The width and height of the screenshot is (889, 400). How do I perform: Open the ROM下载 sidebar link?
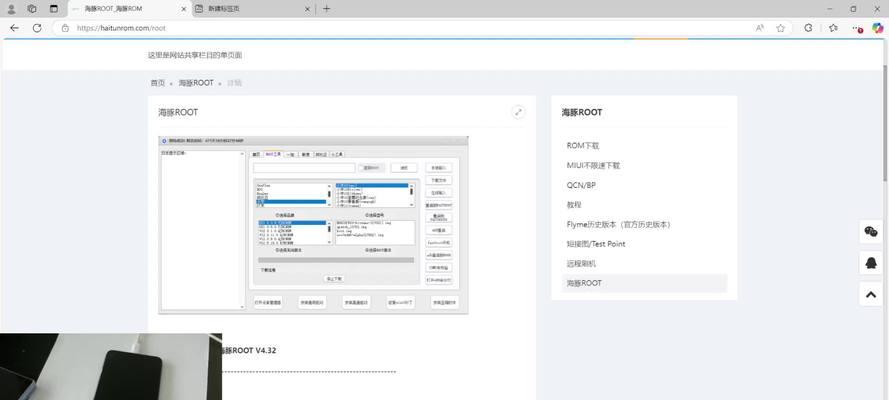click(583, 146)
